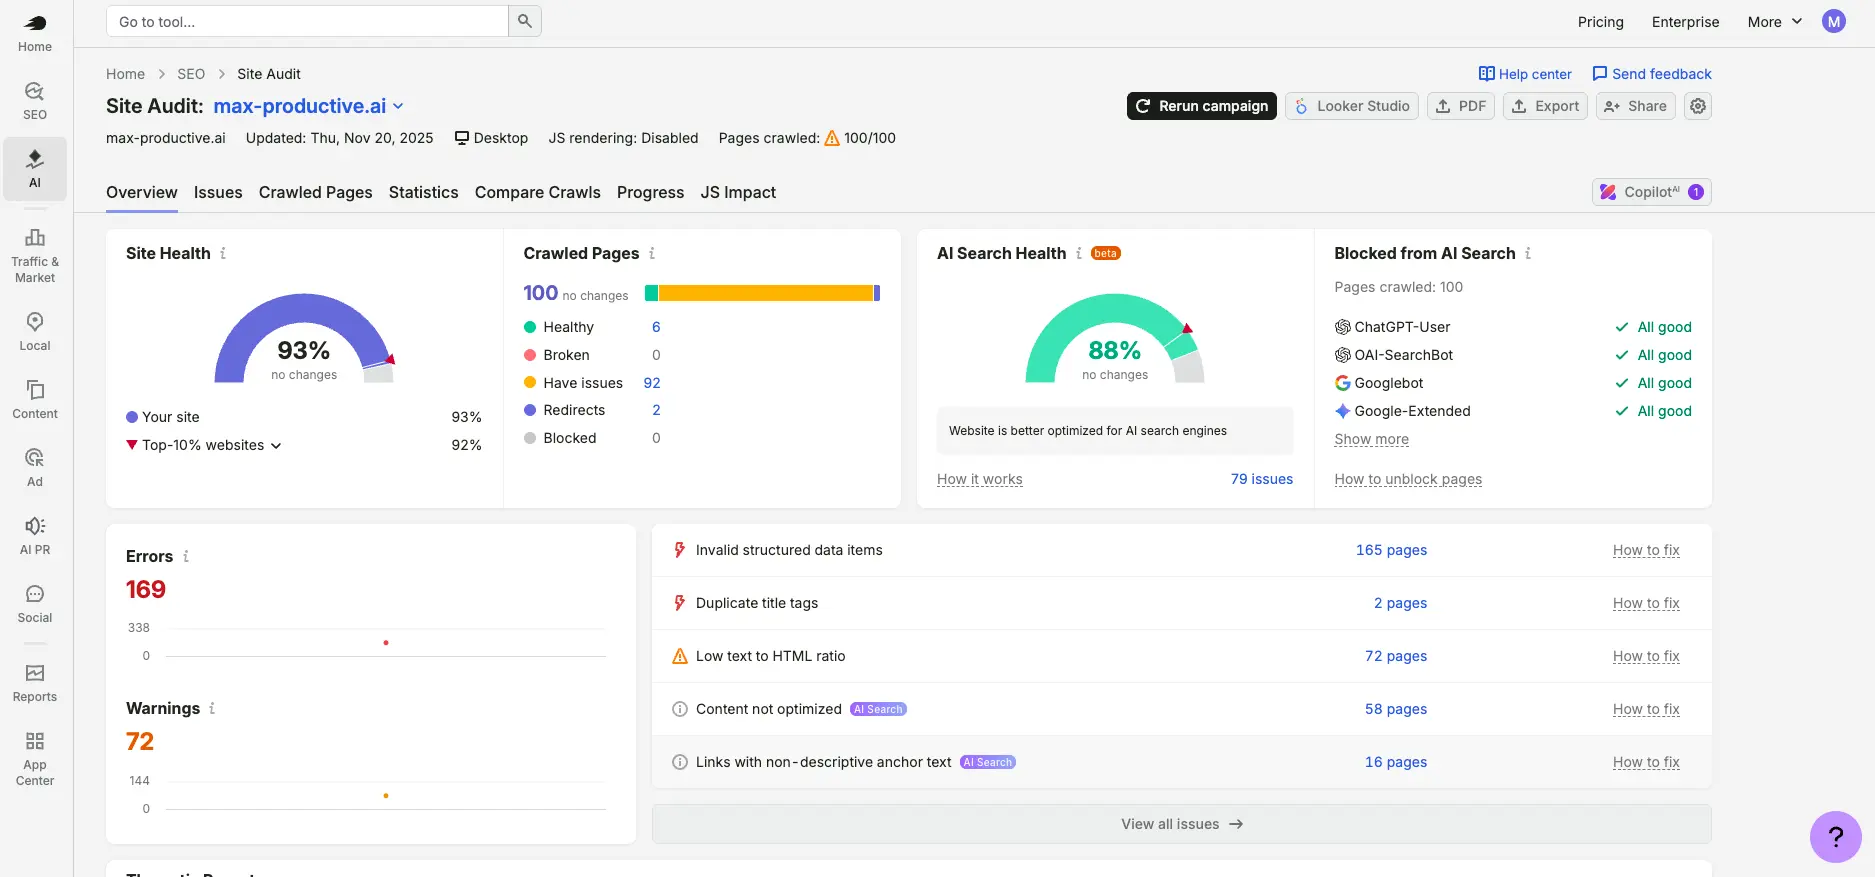The width and height of the screenshot is (1875, 877).
Task: Click Site Health info icon
Action: pyautogui.click(x=223, y=254)
